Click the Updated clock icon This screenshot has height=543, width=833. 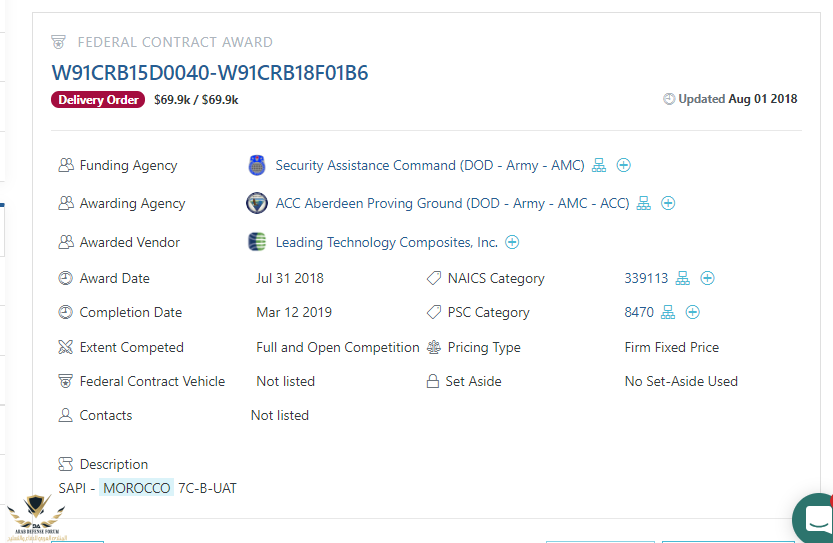tap(669, 99)
